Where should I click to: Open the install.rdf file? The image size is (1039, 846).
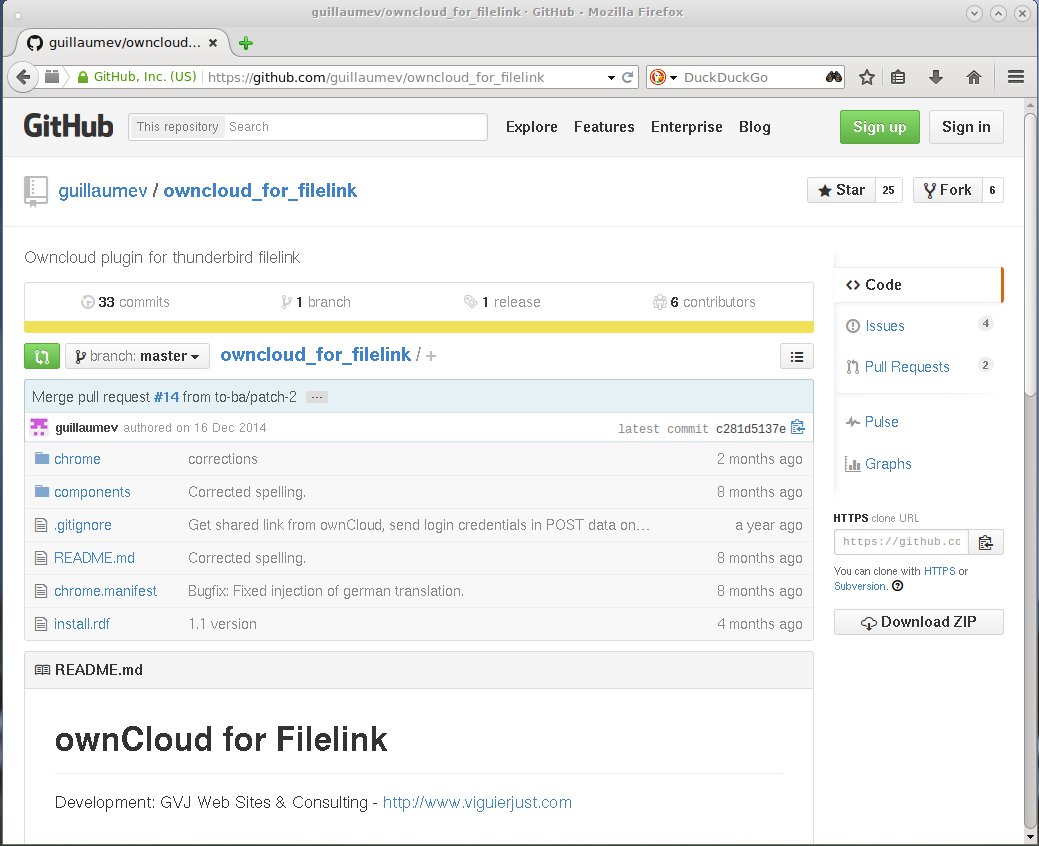pos(82,624)
